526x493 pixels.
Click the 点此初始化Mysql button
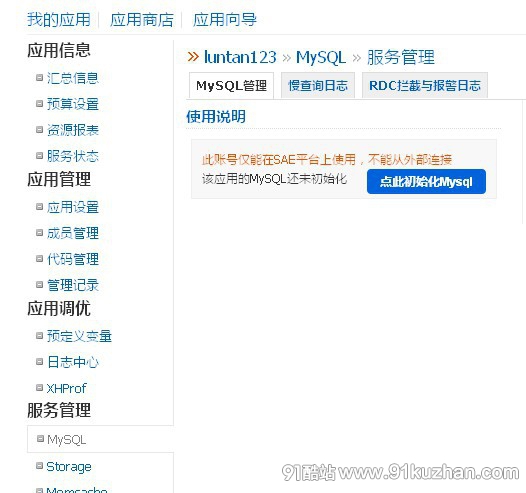pos(426,181)
